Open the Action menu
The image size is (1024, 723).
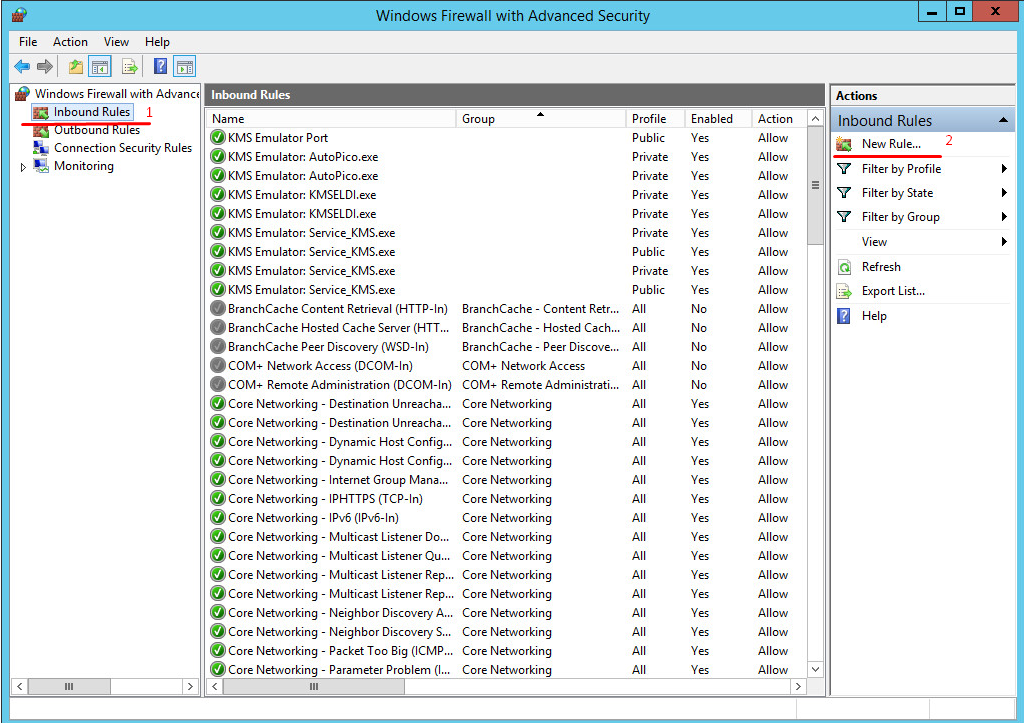[71, 42]
